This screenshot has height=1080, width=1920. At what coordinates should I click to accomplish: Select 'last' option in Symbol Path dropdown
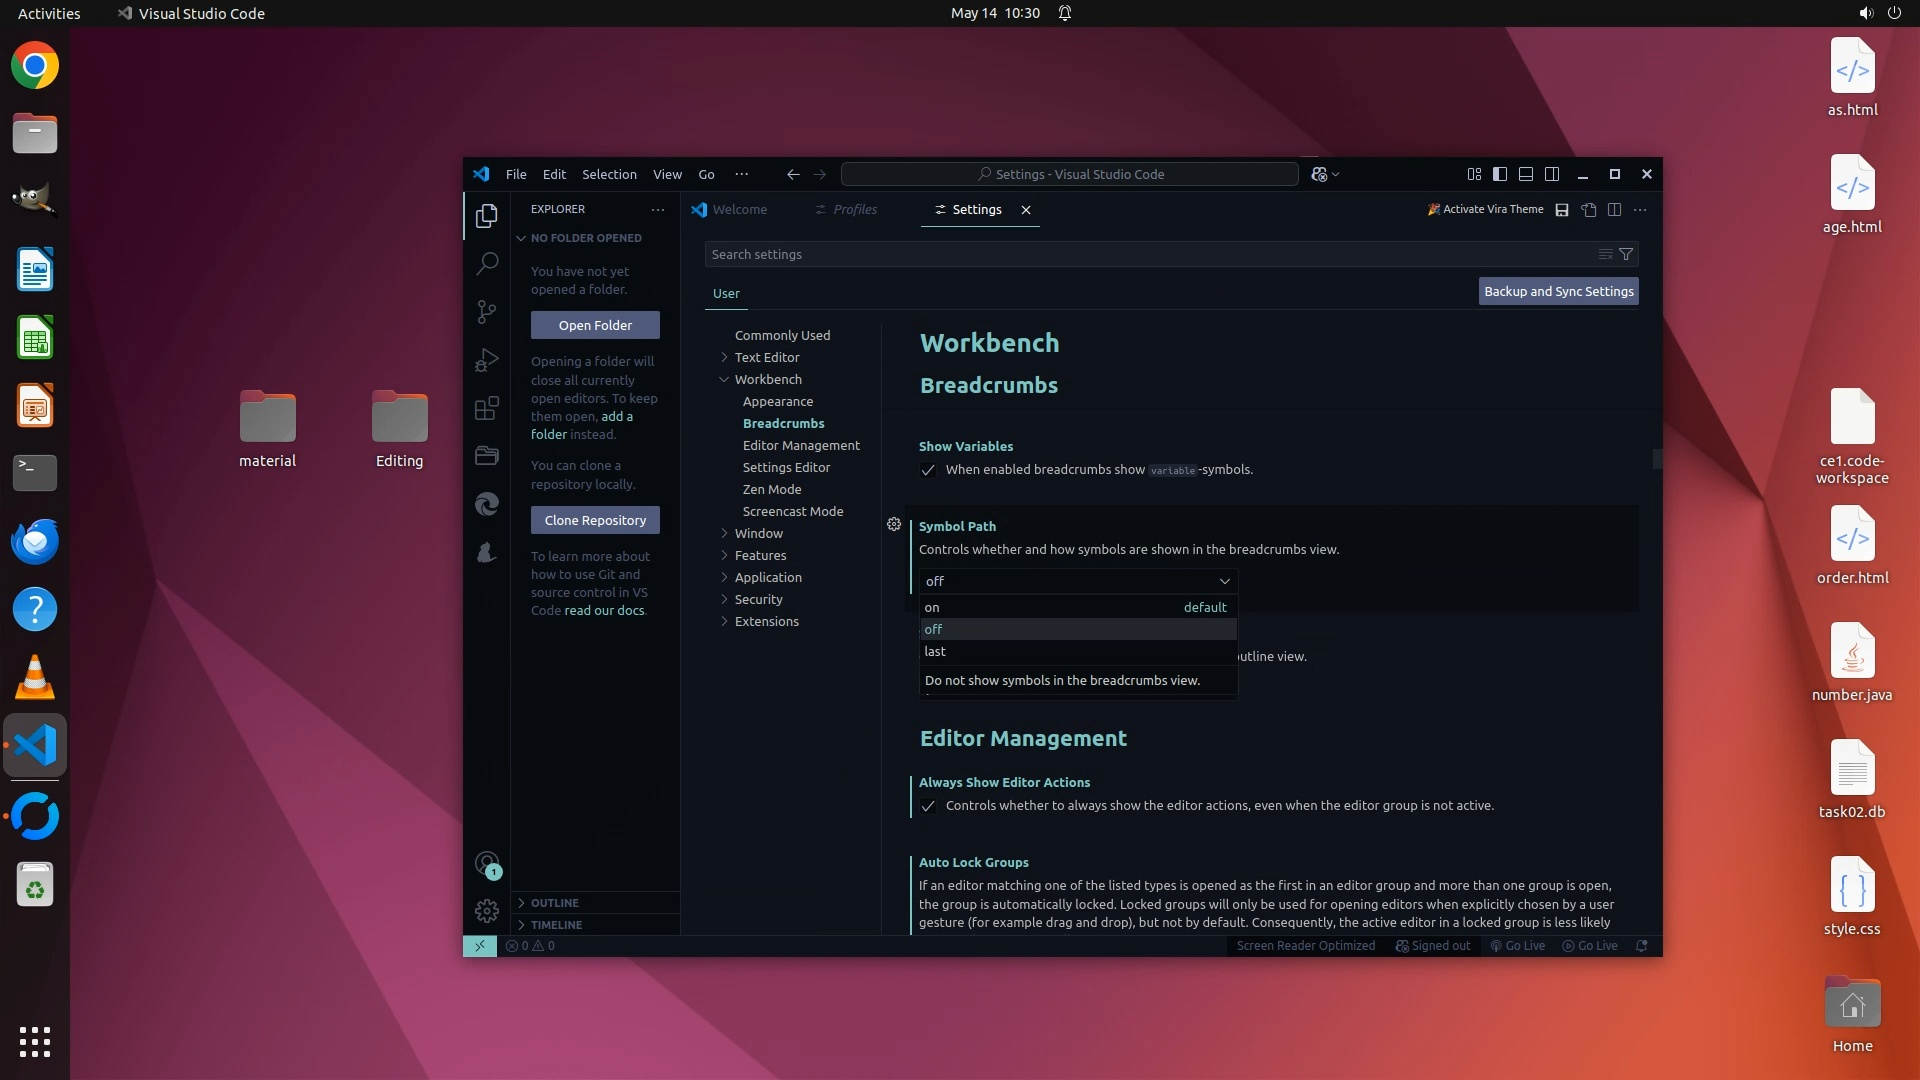pos(936,651)
